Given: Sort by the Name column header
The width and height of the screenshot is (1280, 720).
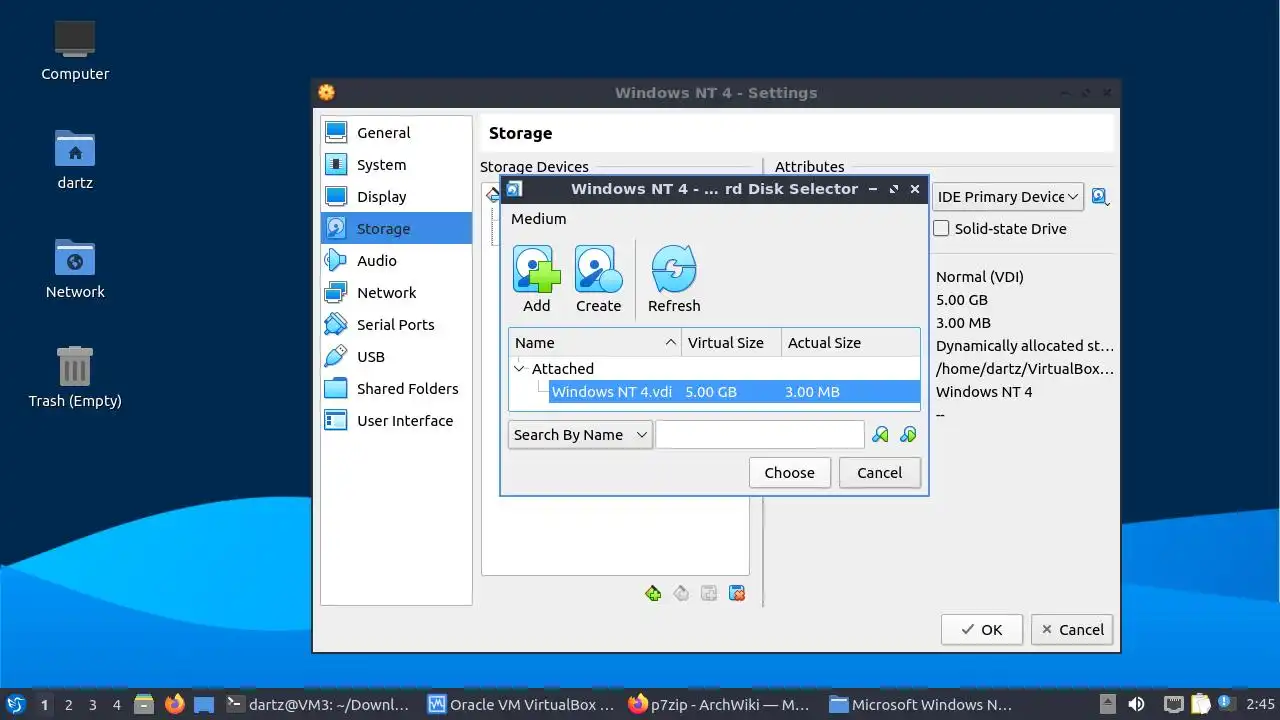Looking at the screenshot, I should [595, 342].
